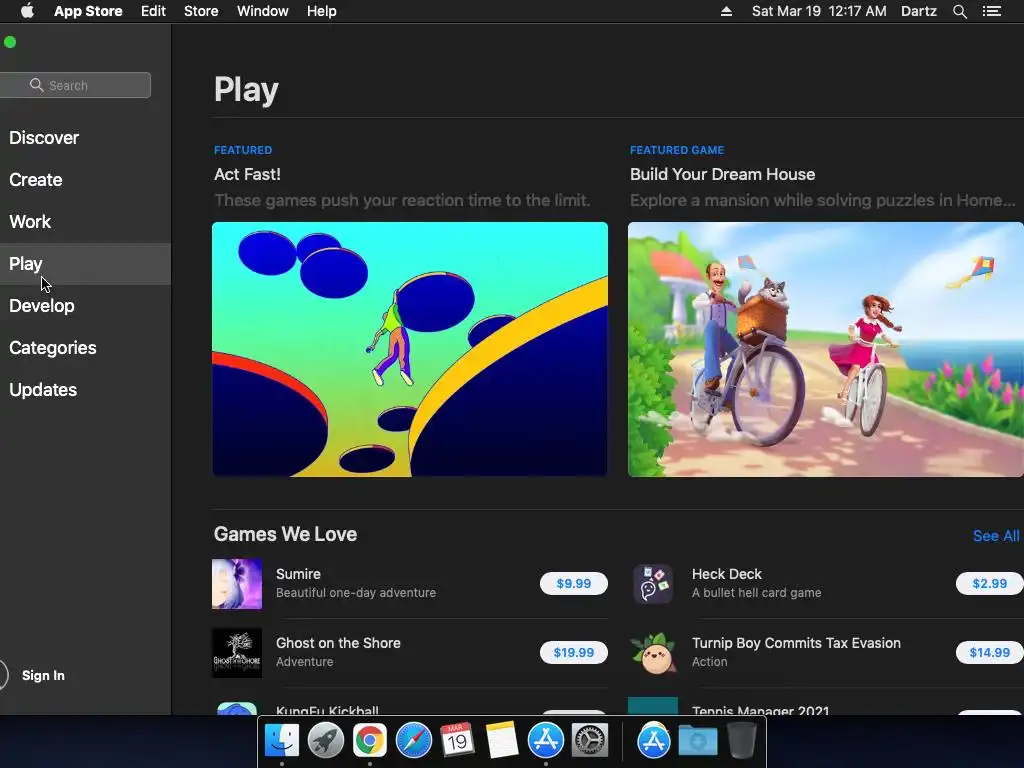Viewport: 1024px width, 768px height.
Task: Click the eject icon in menu bar
Action: (726, 11)
